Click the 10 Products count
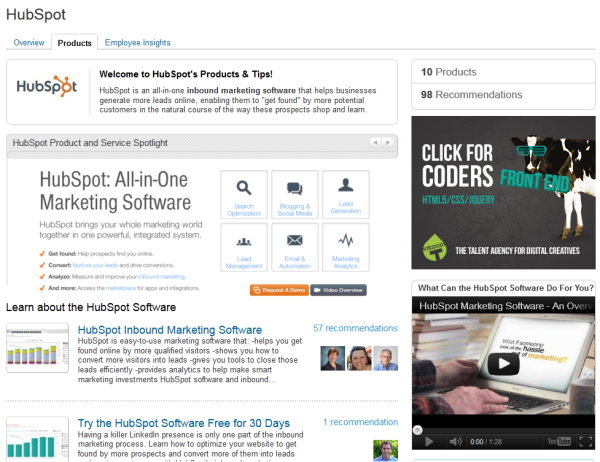 tap(448, 72)
